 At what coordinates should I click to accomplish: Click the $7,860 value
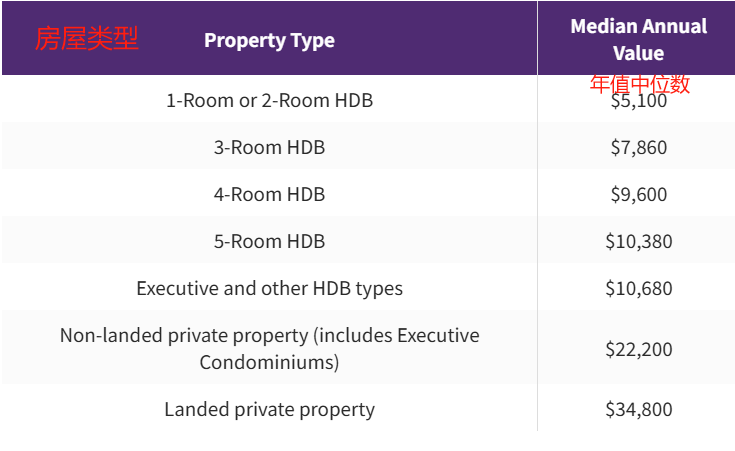(x=638, y=148)
